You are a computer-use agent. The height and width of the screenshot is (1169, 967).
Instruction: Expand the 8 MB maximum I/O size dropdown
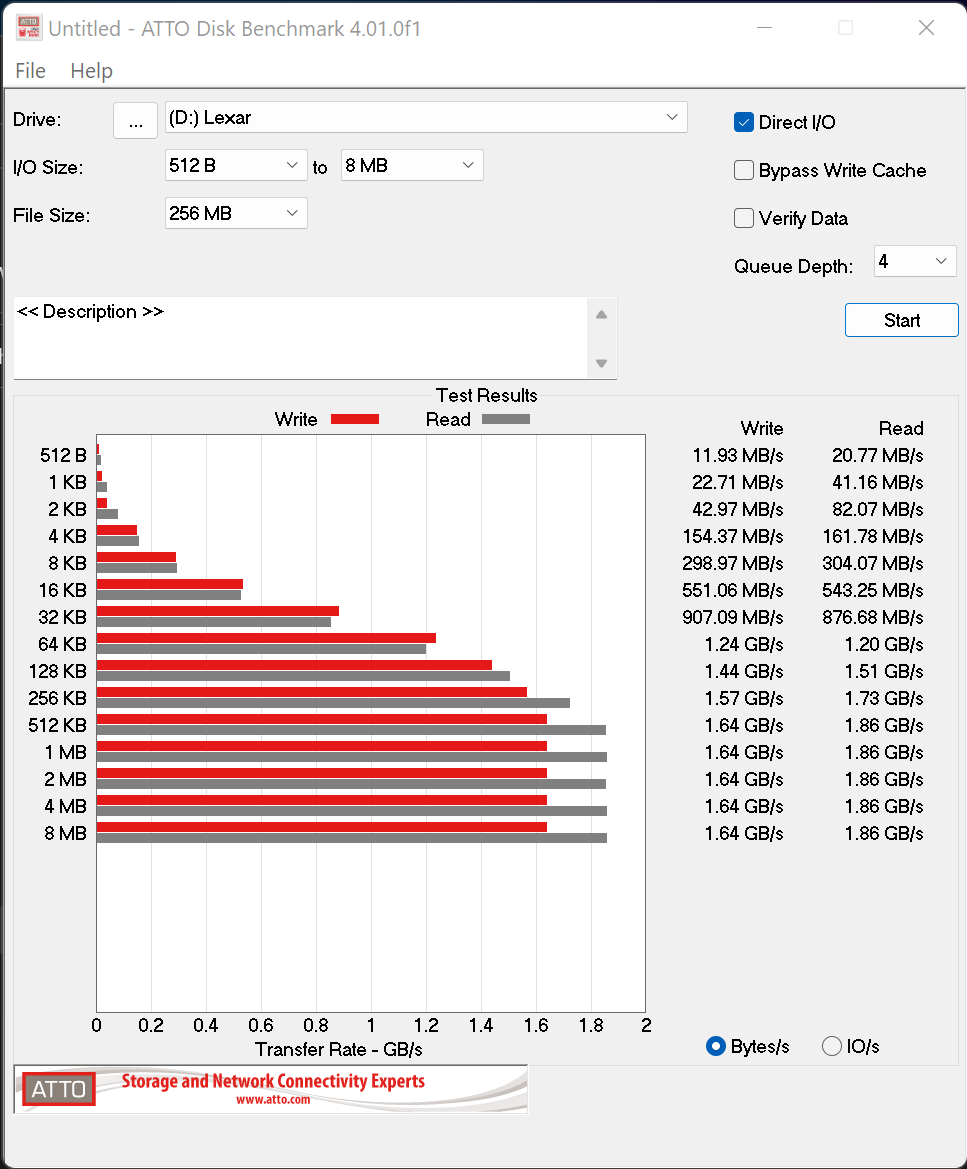pyautogui.click(x=412, y=165)
